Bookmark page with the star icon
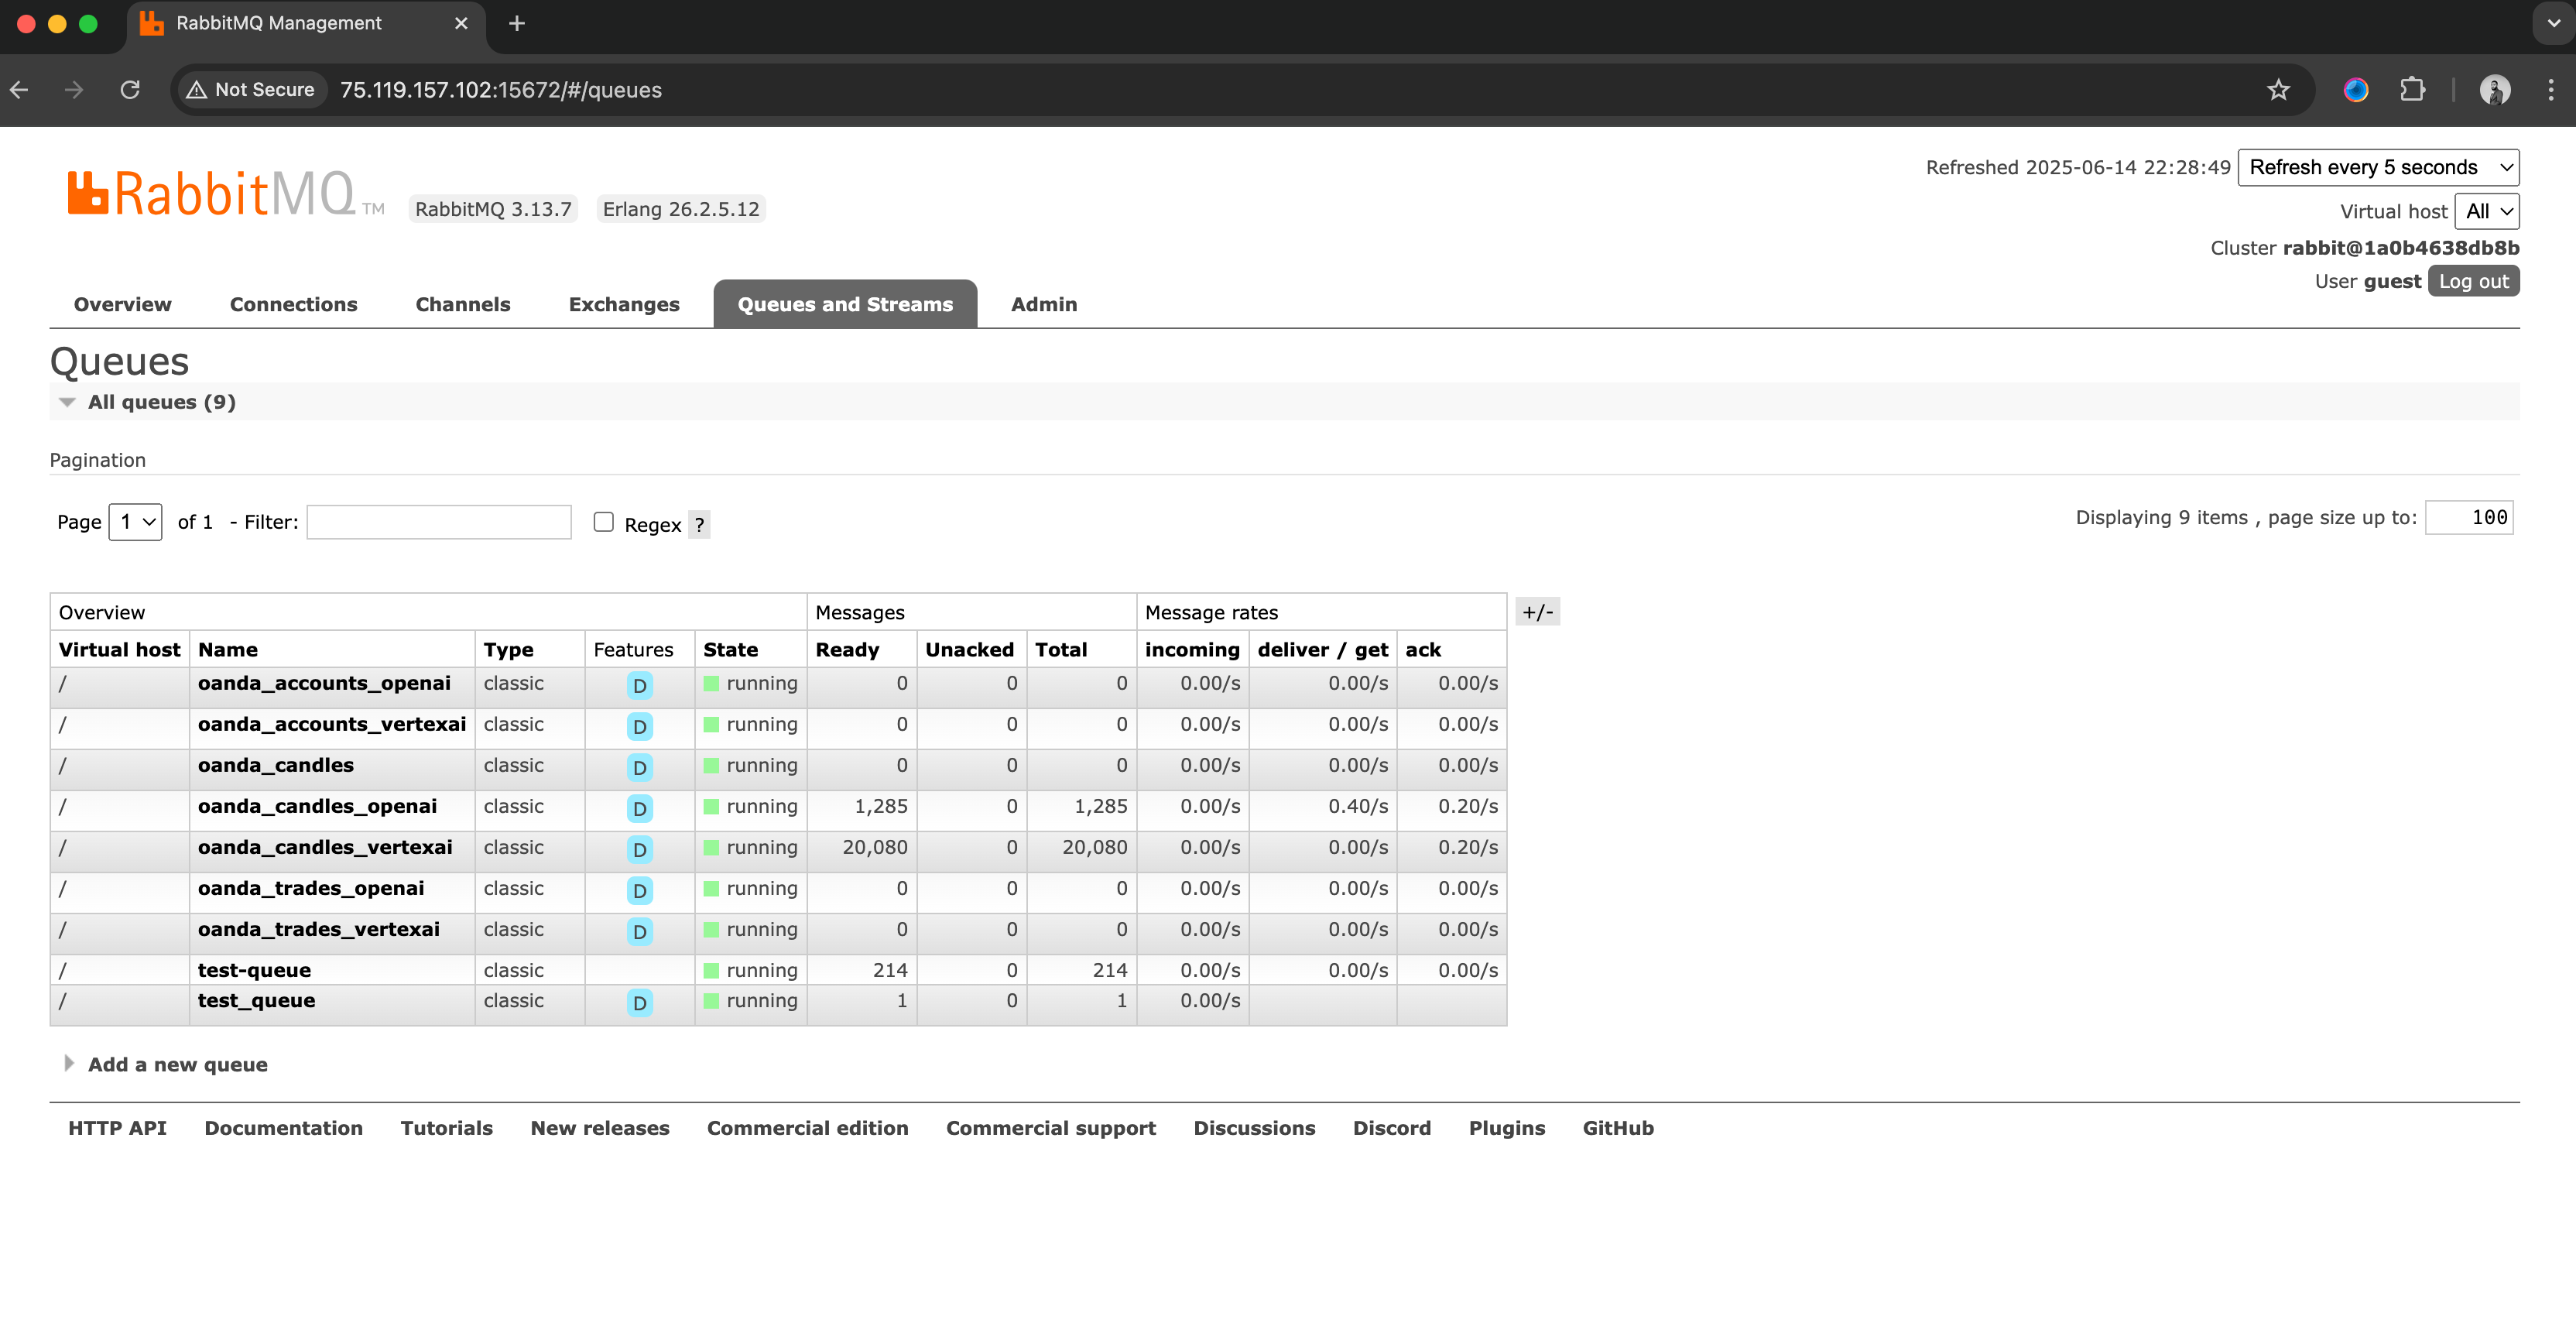This screenshot has height=1330, width=2576. click(2278, 90)
